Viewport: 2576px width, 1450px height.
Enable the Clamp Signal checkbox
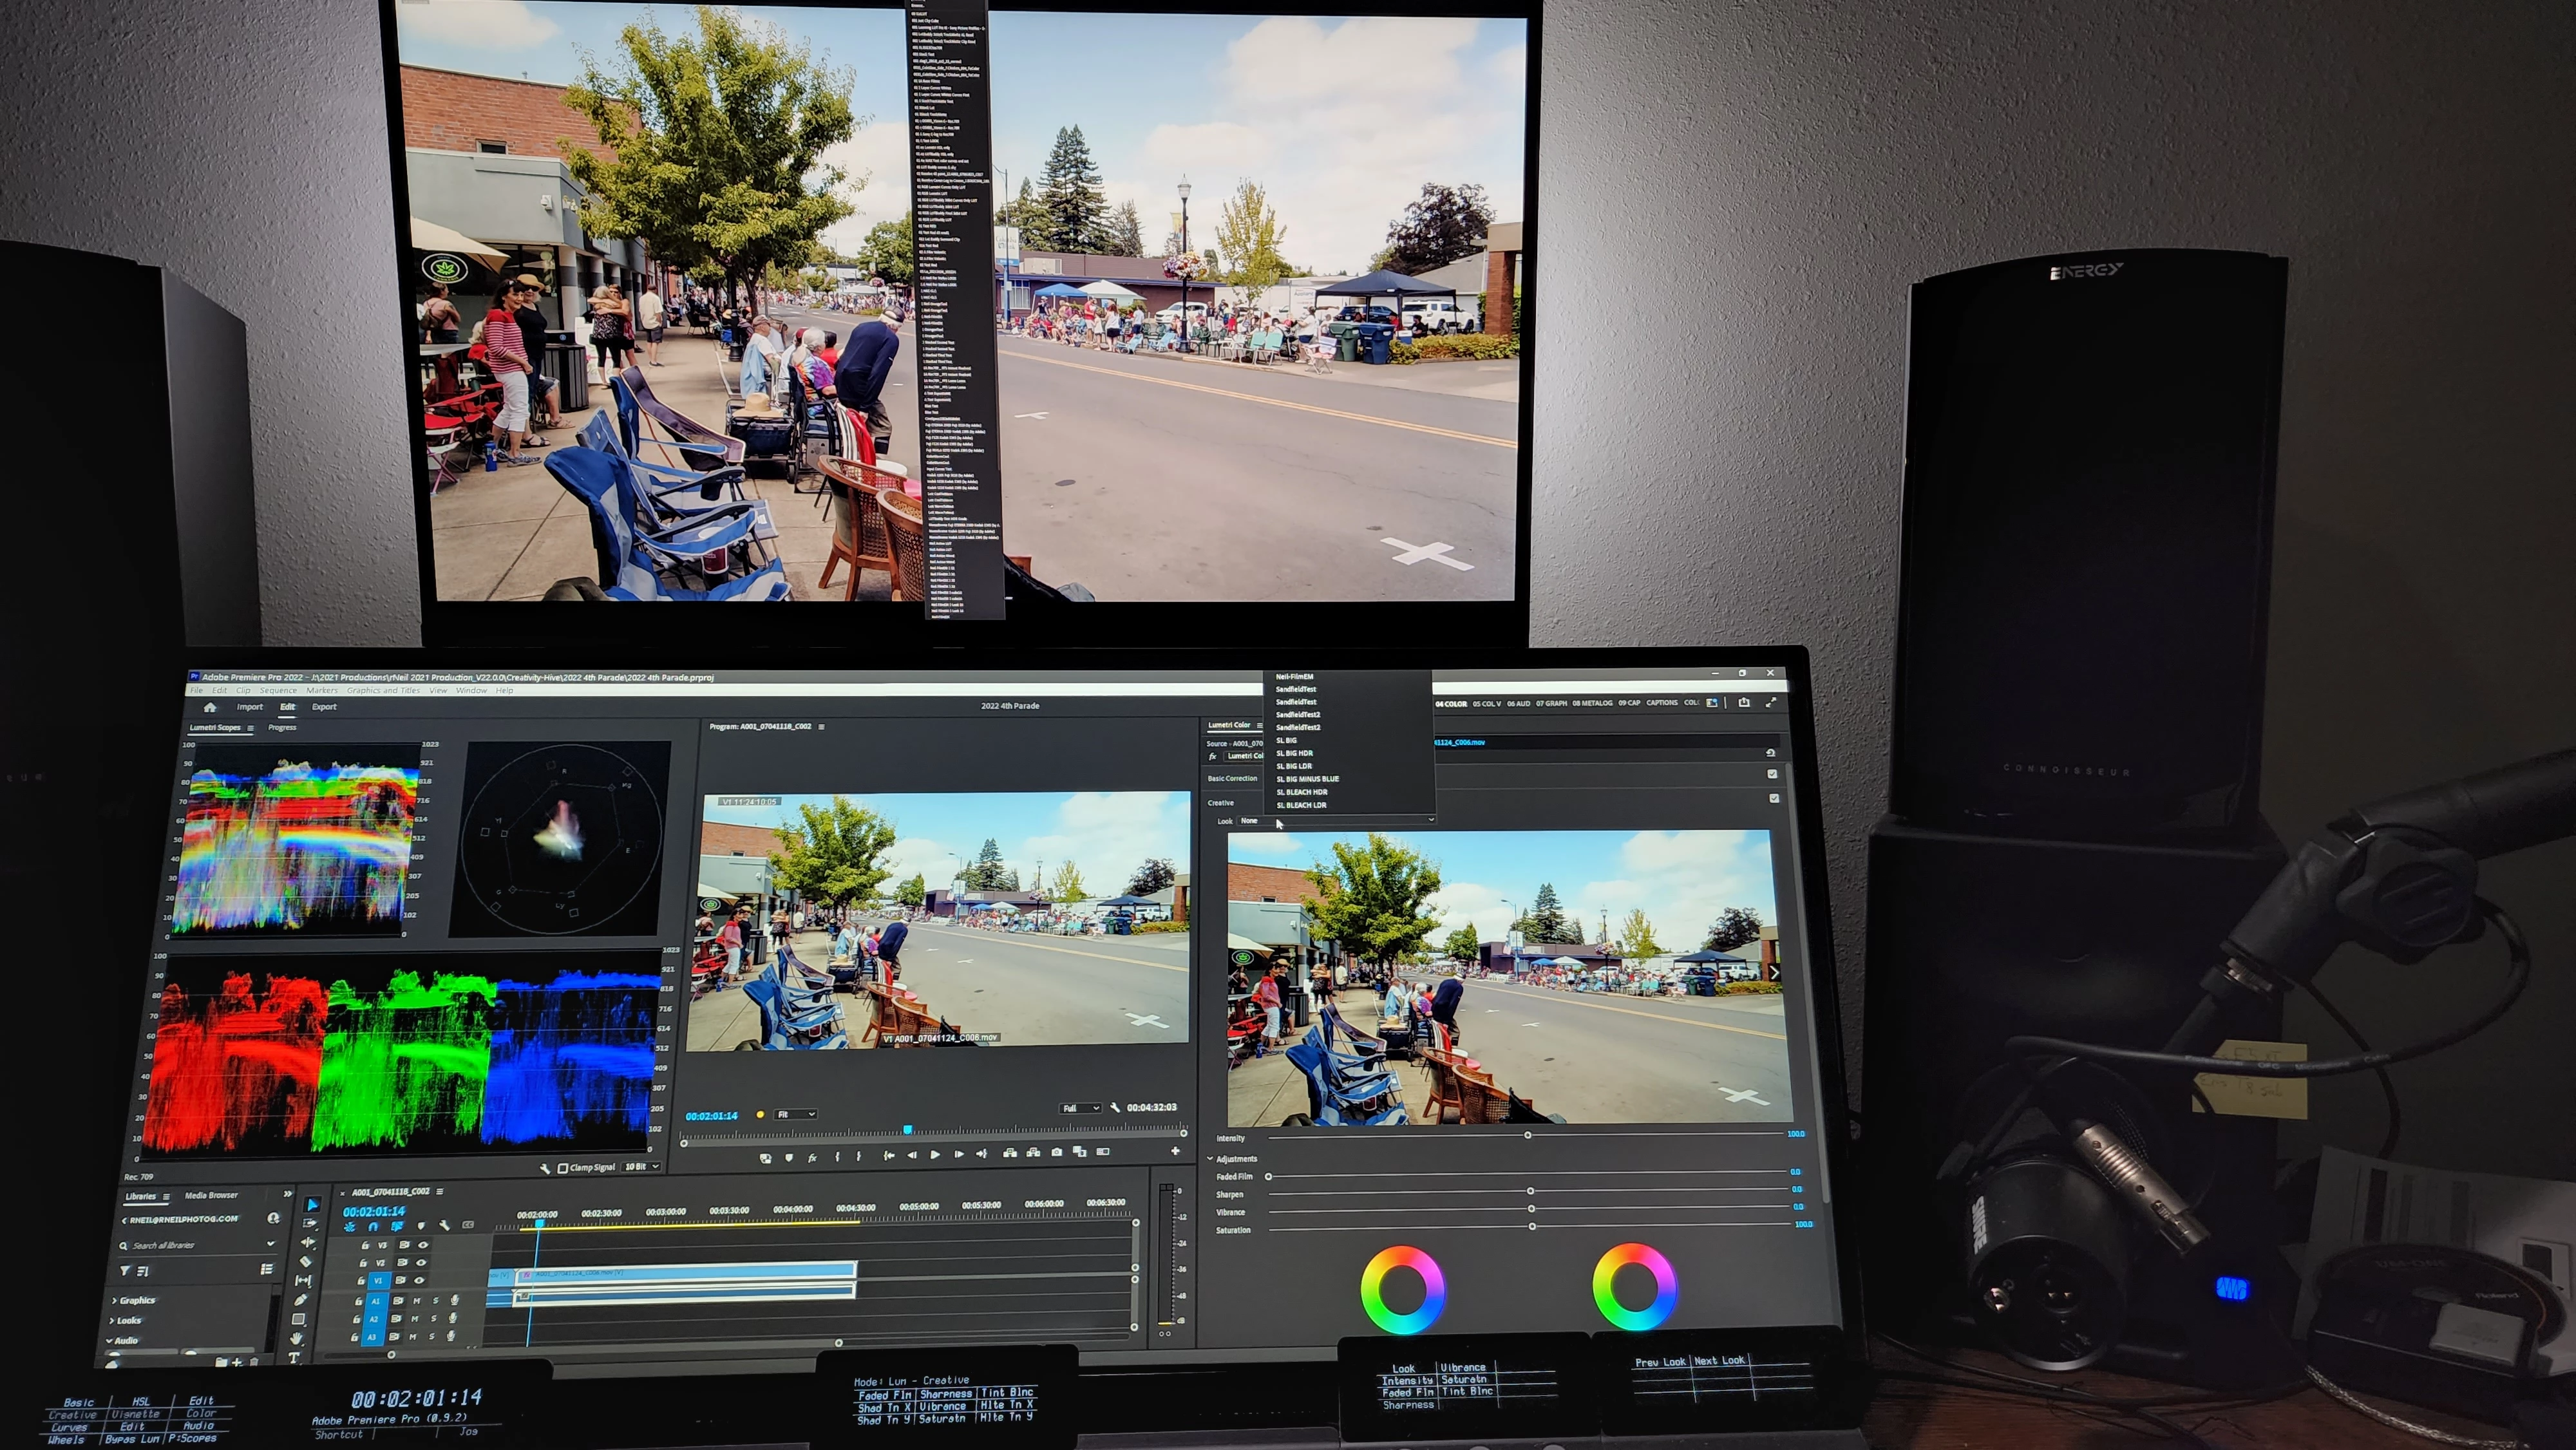point(563,1168)
